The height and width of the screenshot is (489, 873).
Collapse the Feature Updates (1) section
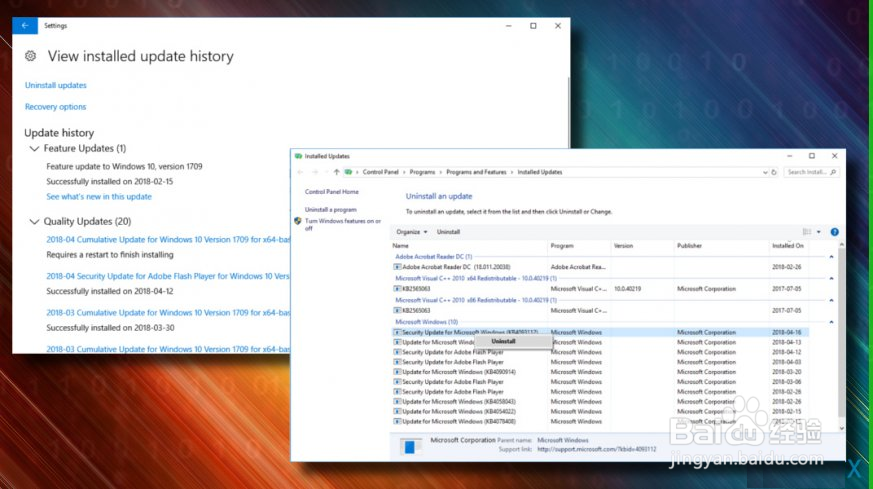point(34,149)
